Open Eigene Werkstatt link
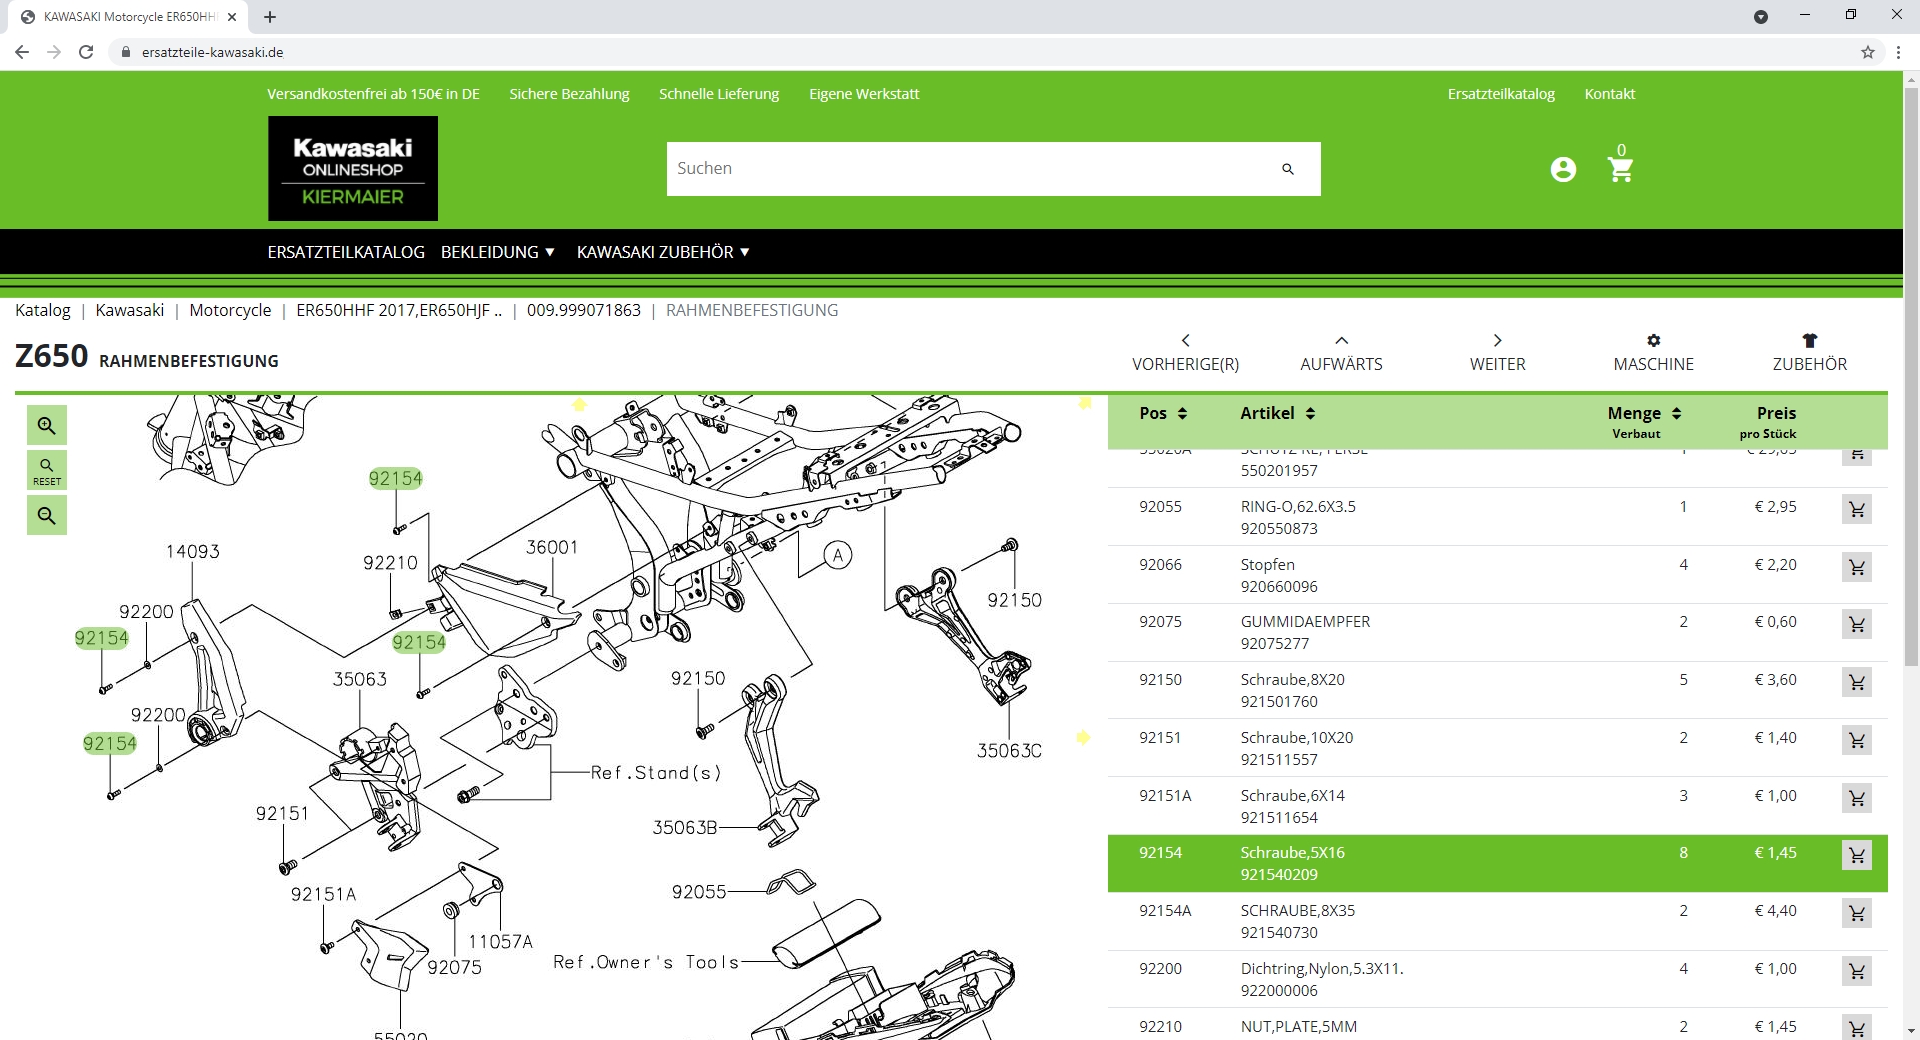Viewport: 1920px width, 1040px height. [x=864, y=94]
